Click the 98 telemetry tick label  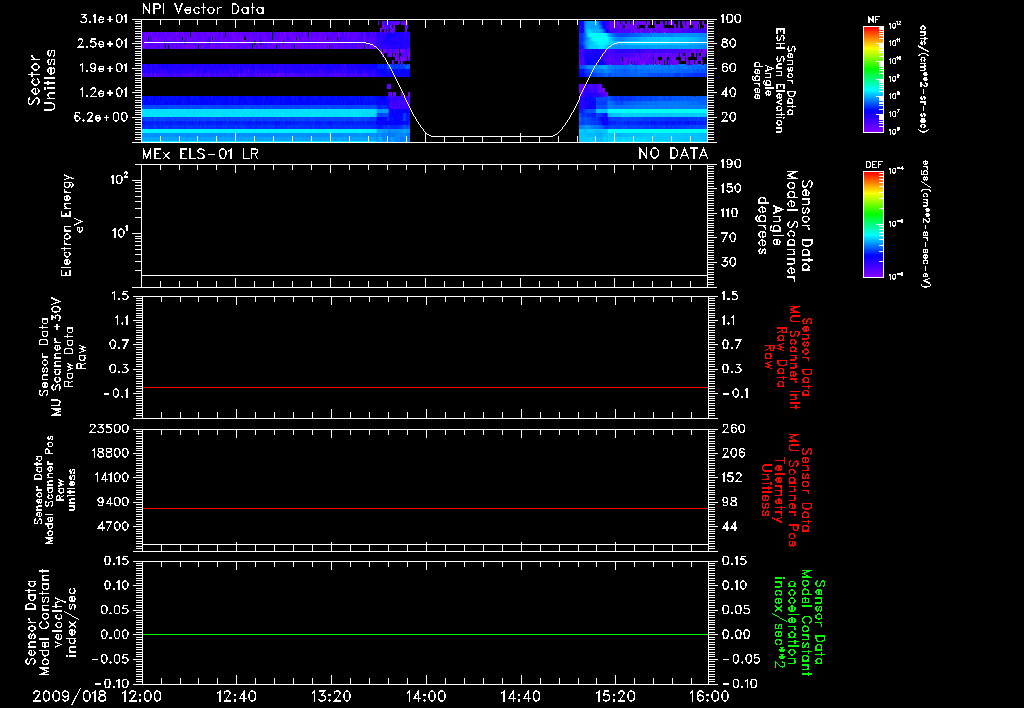point(729,502)
